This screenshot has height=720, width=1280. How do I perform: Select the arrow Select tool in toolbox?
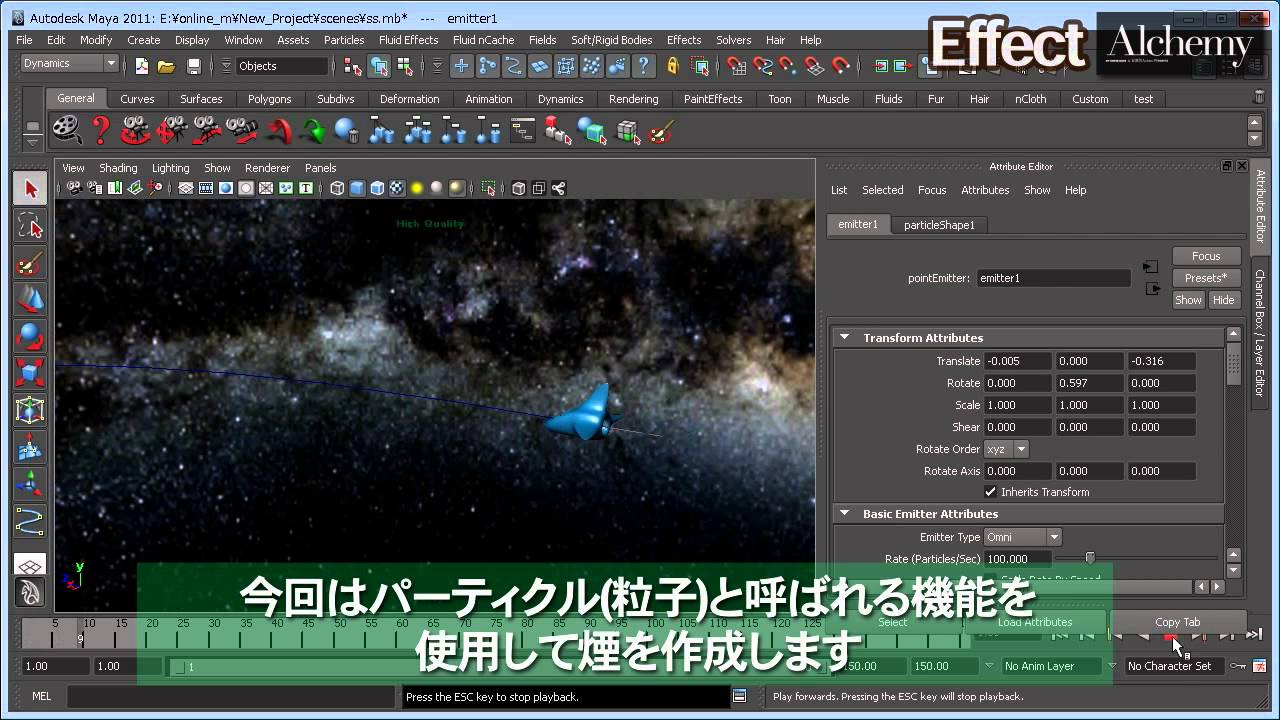coord(30,189)
